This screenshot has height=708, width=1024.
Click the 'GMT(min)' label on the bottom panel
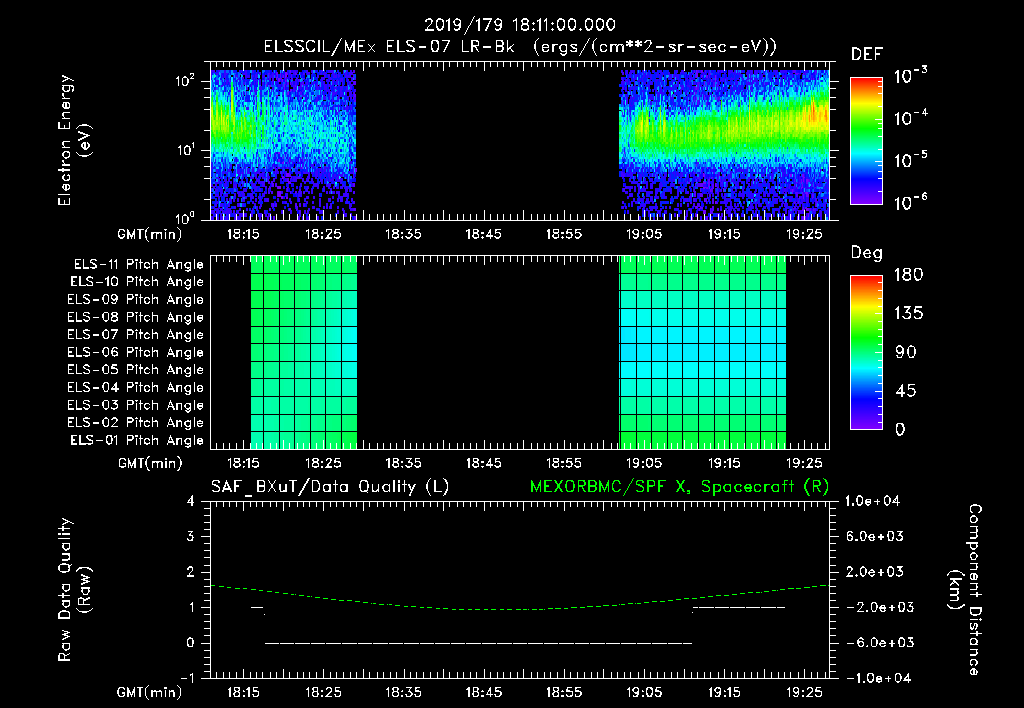point(150,692)
